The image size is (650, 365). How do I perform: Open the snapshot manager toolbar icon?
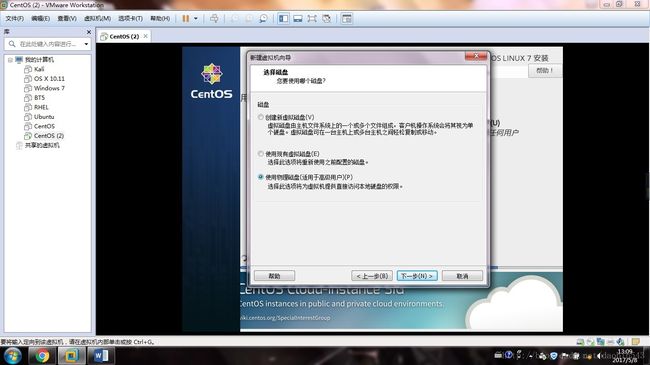pos(263,19)
